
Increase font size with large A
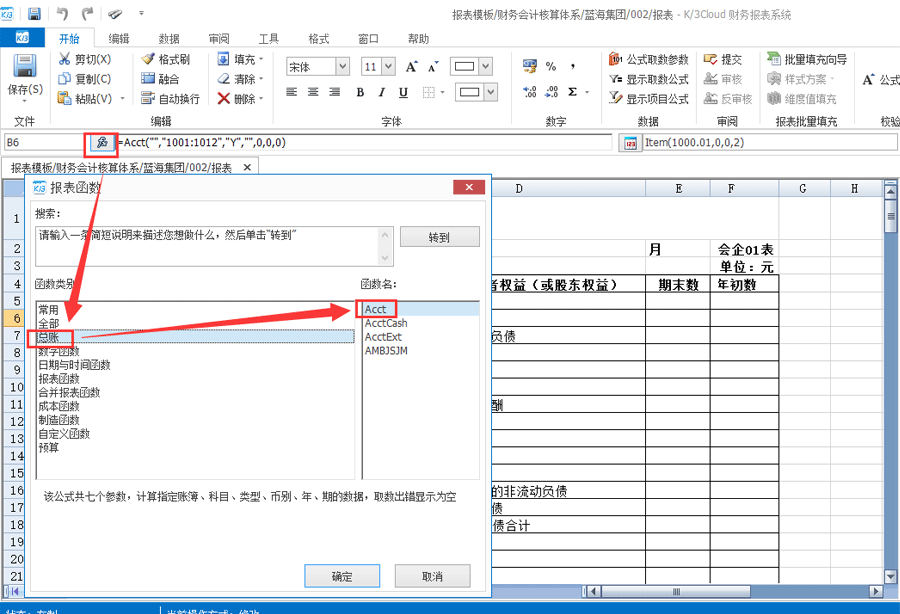coord(411,67)
